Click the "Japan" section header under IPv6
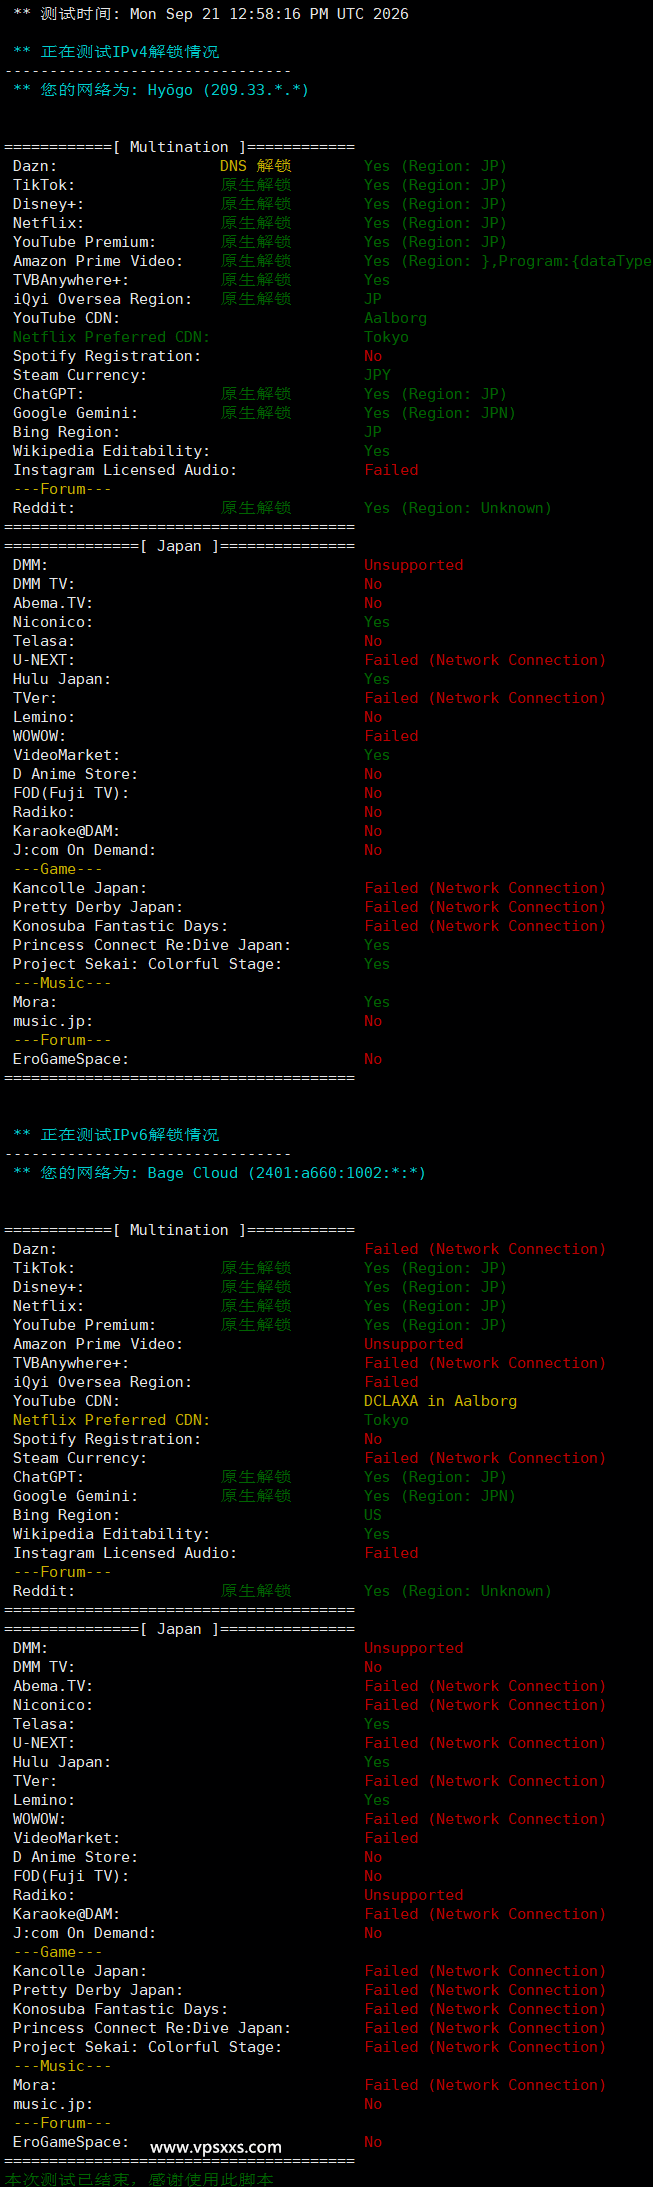The width and height of the screenshot is (653, 2187). point(179,1629)
